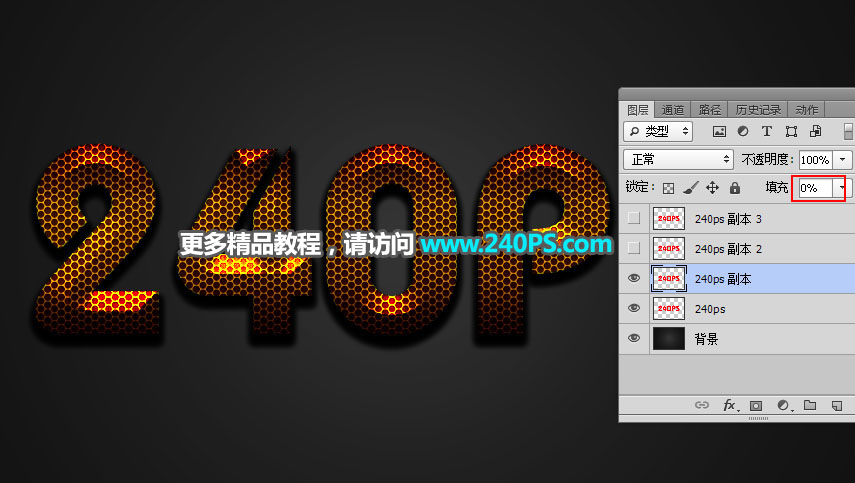Hide the 240ps 副本 layer
The width and height of the screenshot is (855, 483).
[x=634, y=278]
